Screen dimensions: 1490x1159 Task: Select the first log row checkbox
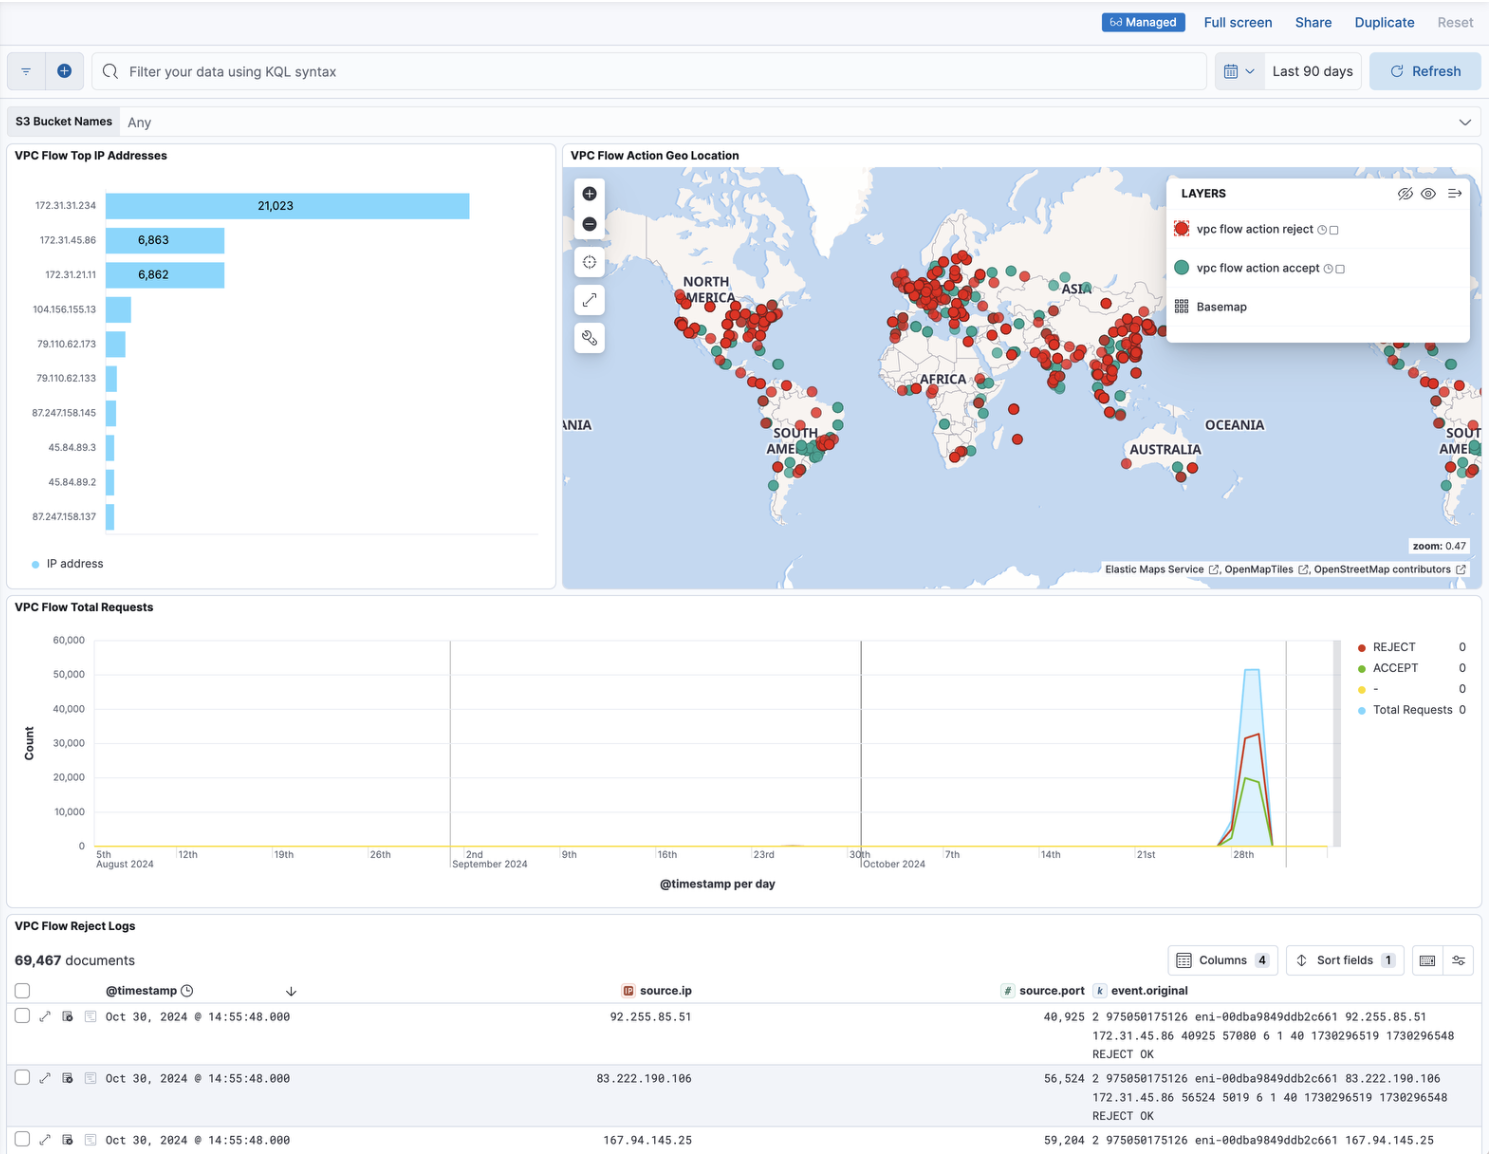pyautogui.click(x=22, y=1016)
